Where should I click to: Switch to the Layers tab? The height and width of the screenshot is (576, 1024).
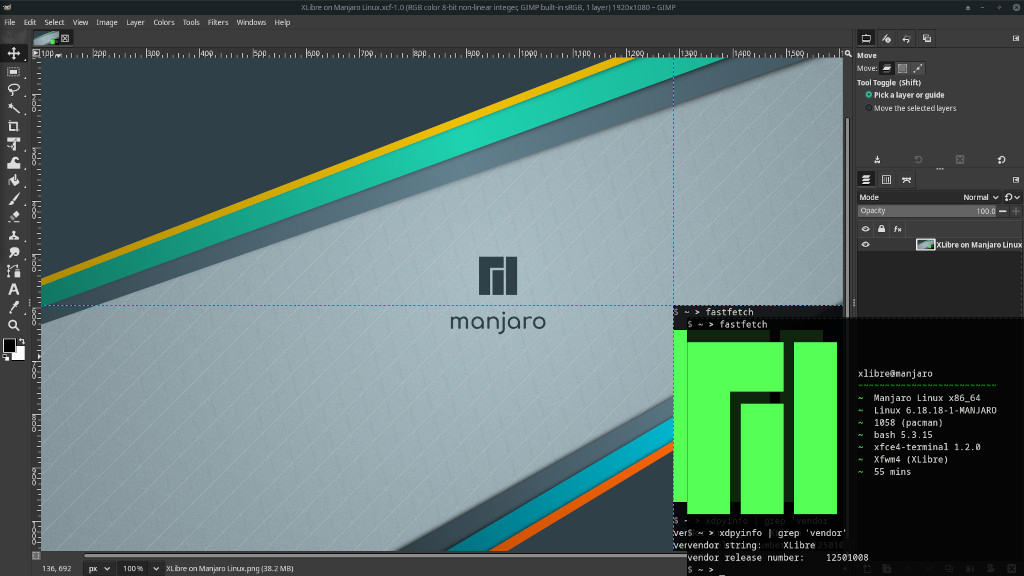pos(866,180)
